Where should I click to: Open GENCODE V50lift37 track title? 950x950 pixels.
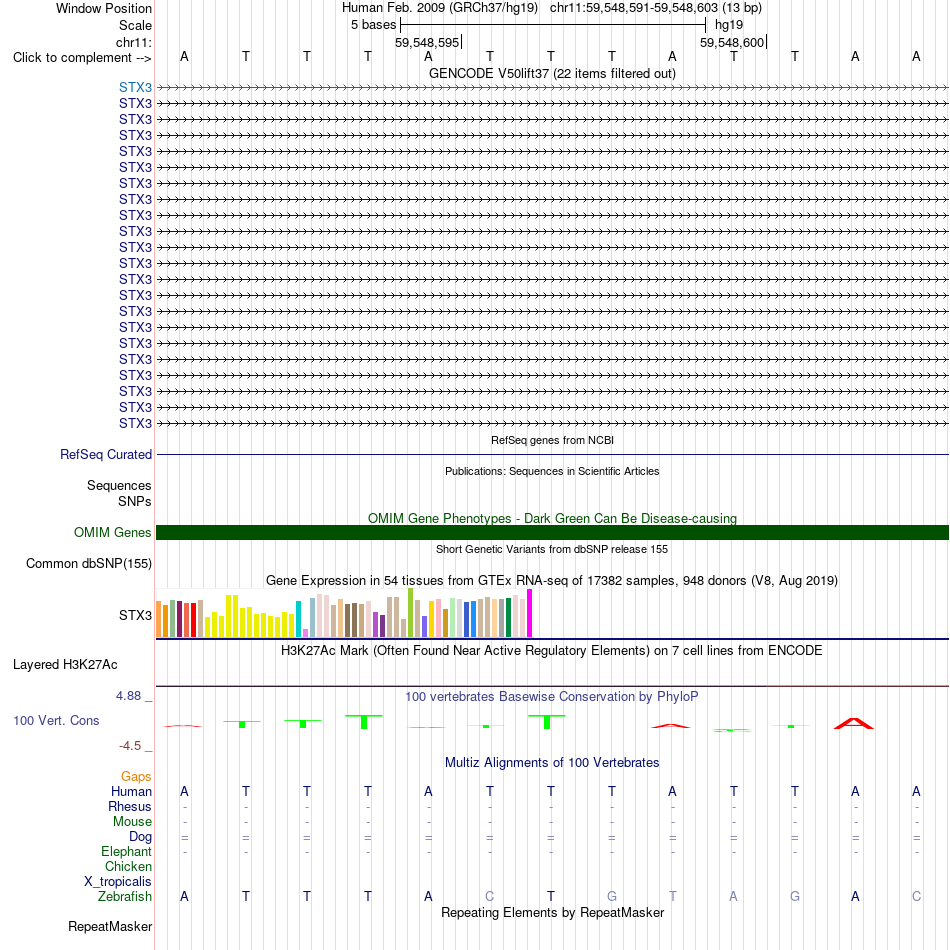tap(552, 73)
